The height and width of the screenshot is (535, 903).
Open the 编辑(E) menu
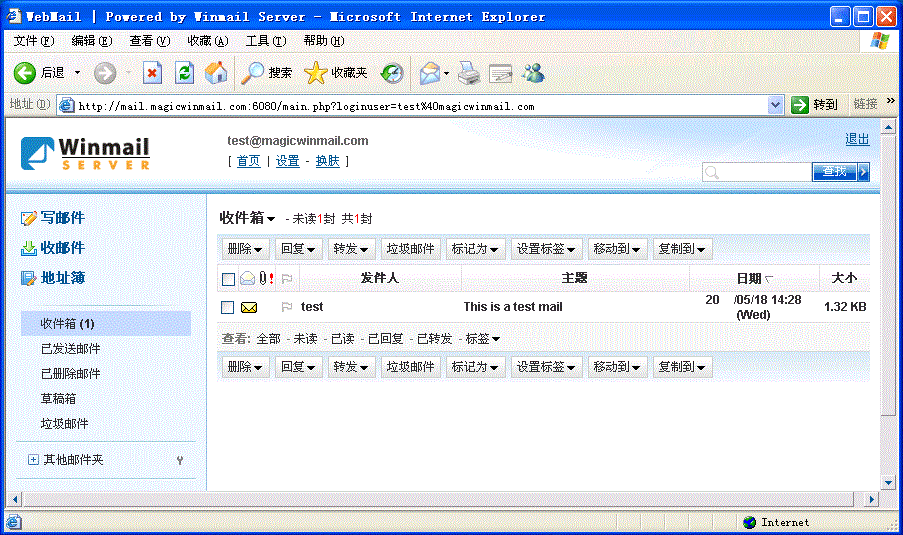coord(92,41)
